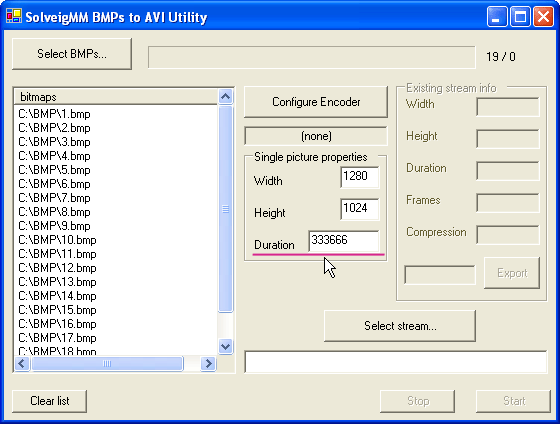Open the Select BMPs file dialog
560x424 pixels.
tap(72, 54)
